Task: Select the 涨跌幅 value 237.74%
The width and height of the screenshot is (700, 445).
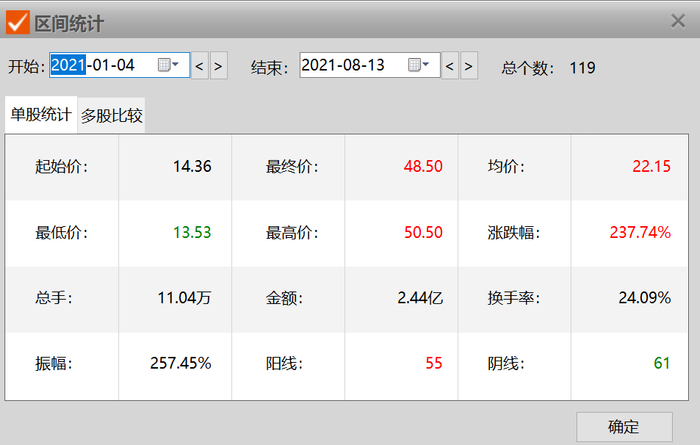Action: coord(640,233)
